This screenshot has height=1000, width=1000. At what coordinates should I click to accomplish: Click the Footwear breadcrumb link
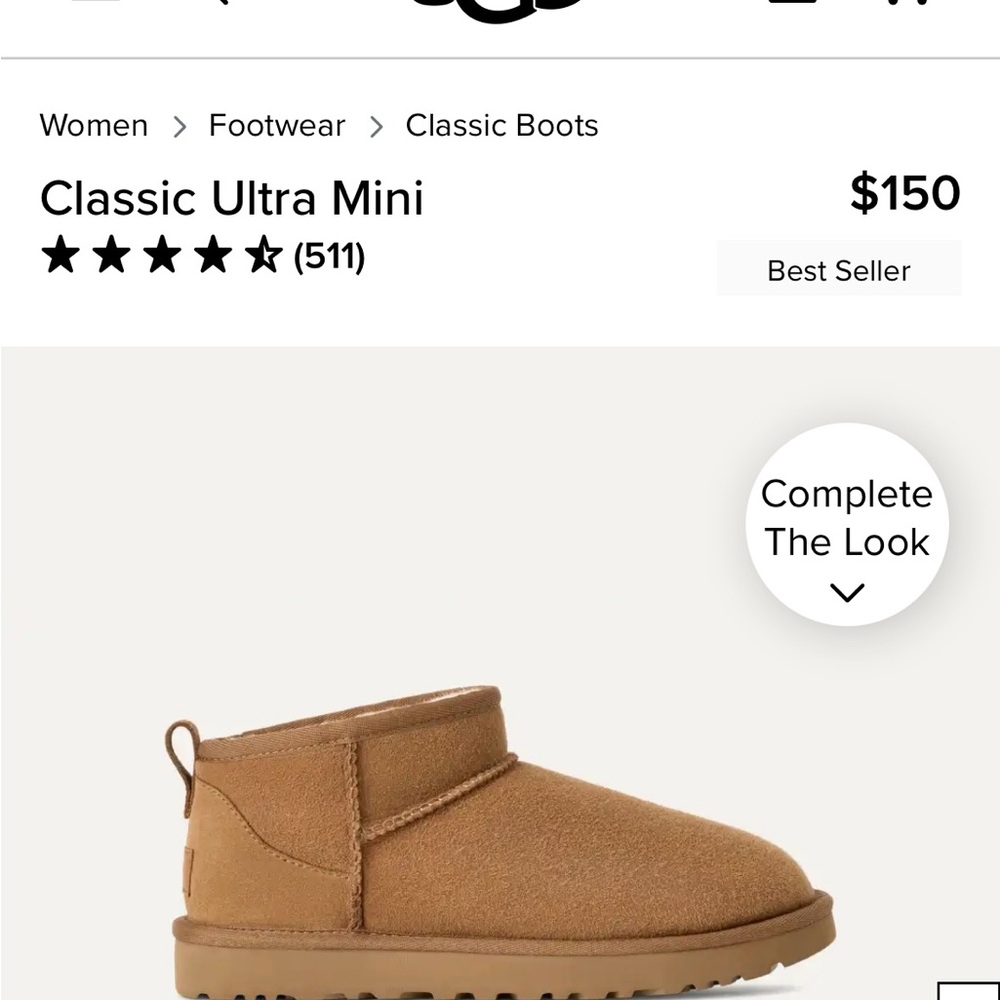[275, 126]
